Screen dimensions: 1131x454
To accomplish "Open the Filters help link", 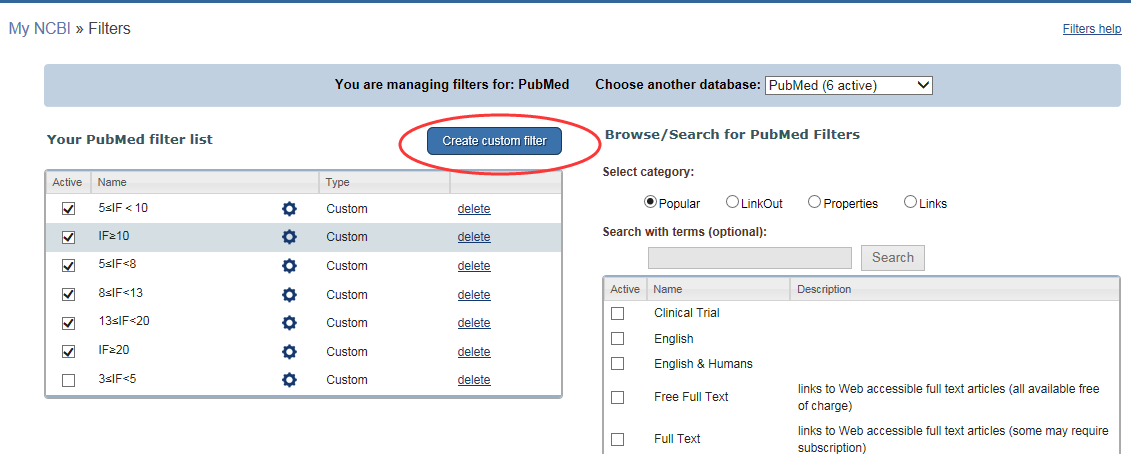I will (1091, 29).
